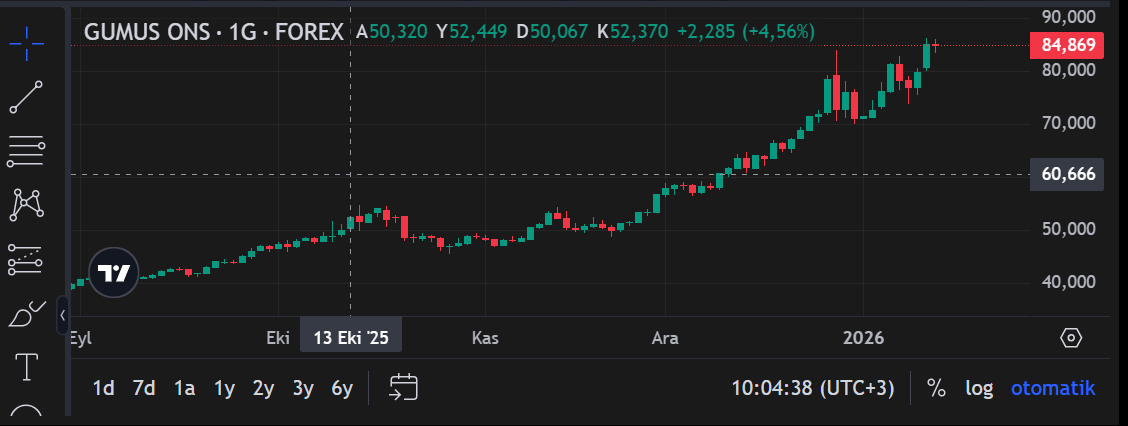Image resolution: width=1128 pixels, height=426 pixels.
Task: Select the text annotation tool
Action: pyautogui.click(x=26, y=367)
